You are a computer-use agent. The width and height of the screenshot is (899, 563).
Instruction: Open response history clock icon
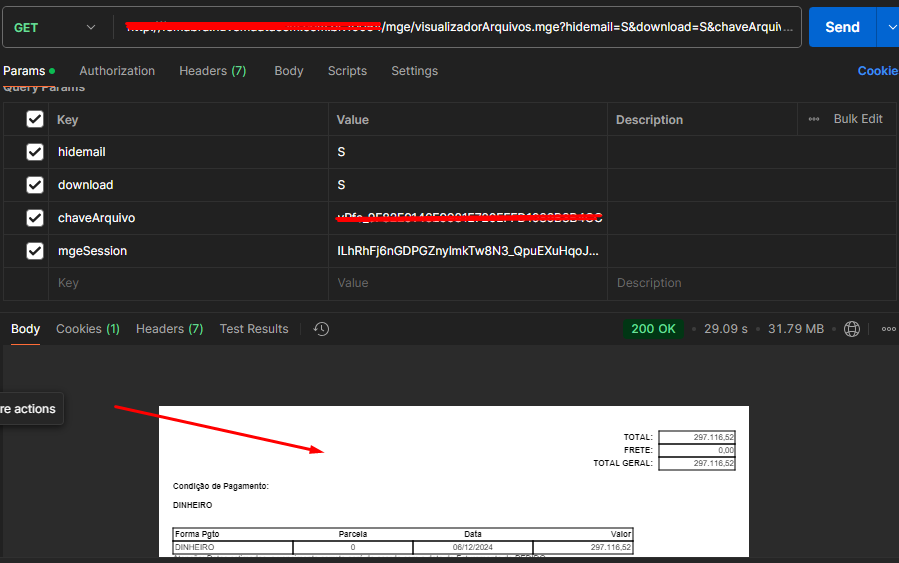click(321, 329)
